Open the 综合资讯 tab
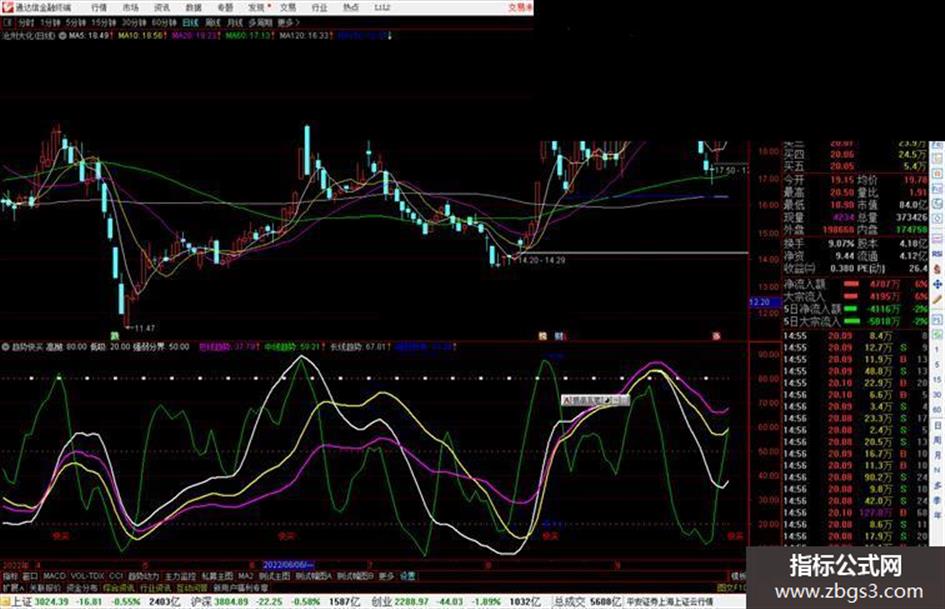This screenshot has height=609, width=945. [119, 587]
